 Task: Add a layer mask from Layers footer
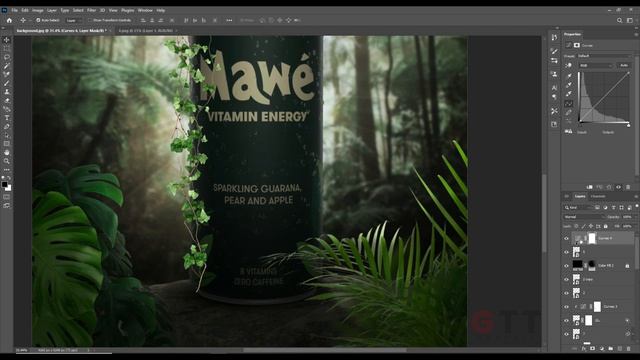pyautogui.click(x=593, y=349)
